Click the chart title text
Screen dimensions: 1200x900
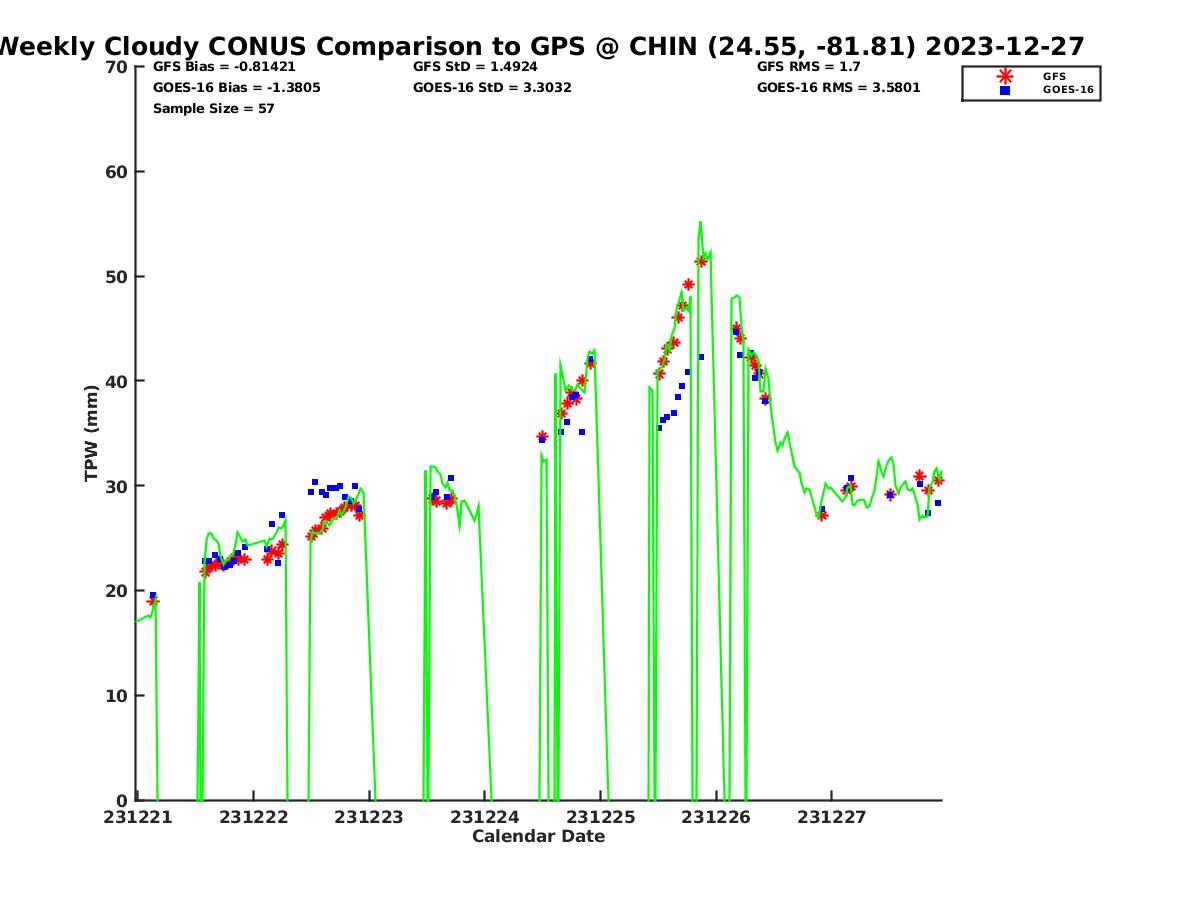540,46
